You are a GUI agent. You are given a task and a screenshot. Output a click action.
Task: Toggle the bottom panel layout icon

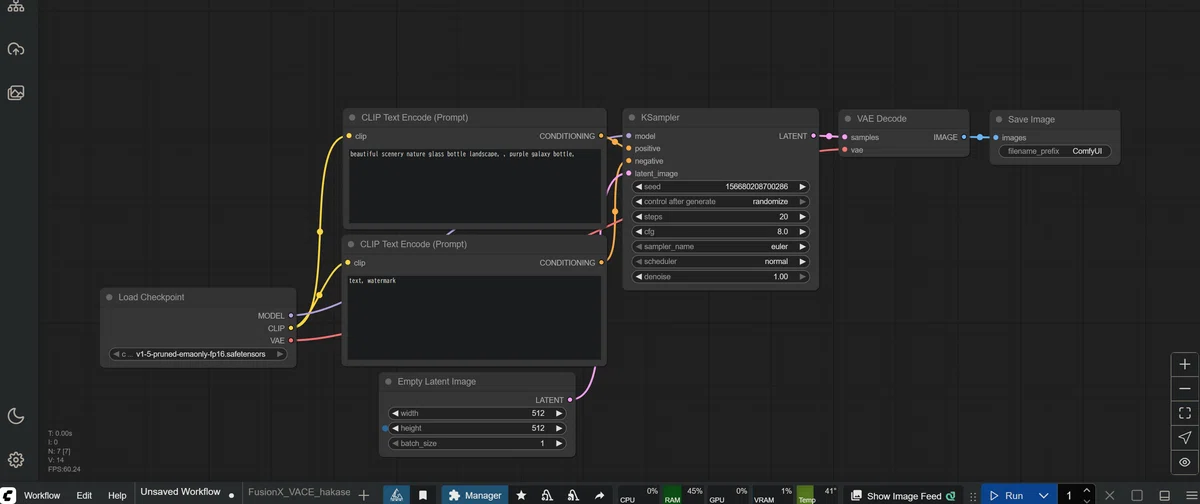click(1165, 495)
